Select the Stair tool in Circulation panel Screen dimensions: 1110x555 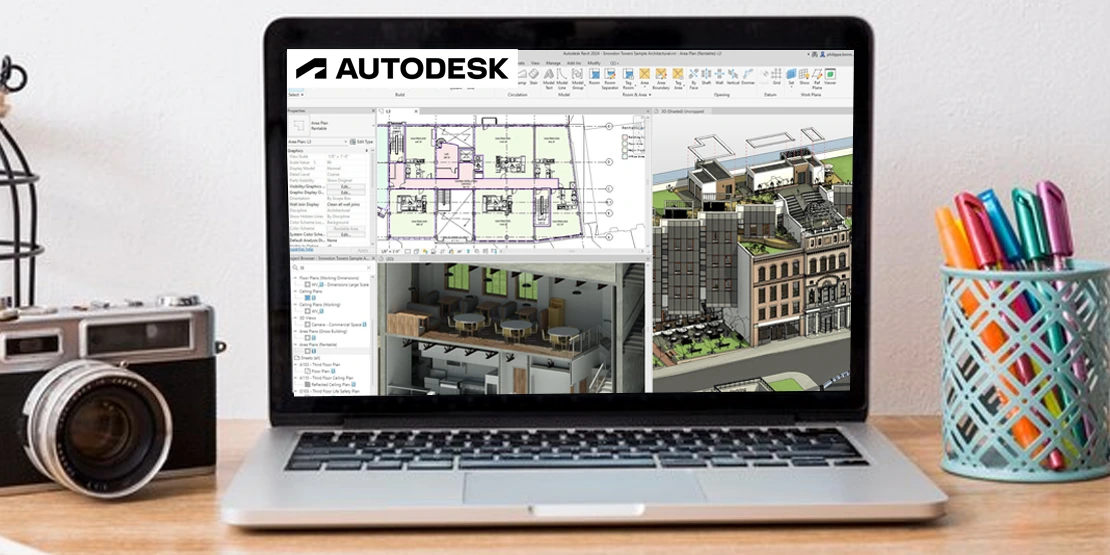click(534, 77)
